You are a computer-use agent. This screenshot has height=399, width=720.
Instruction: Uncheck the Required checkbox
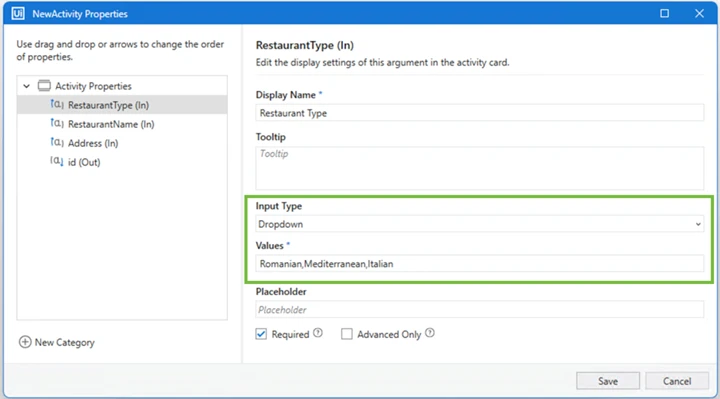pos(261,334)
